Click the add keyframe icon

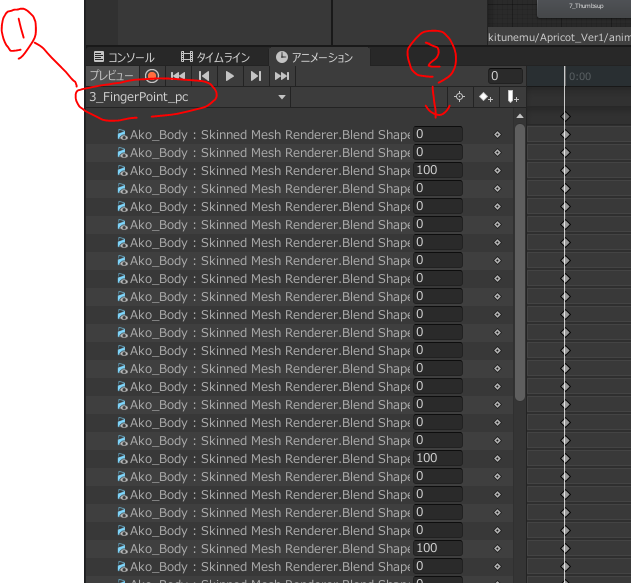coord(486,97)
